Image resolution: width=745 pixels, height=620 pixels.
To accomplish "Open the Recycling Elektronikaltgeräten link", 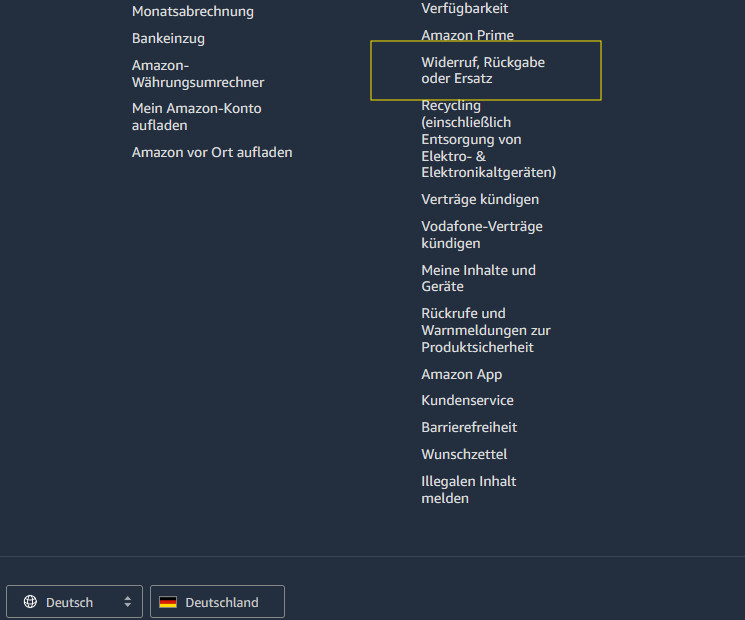I will [488, 139].
